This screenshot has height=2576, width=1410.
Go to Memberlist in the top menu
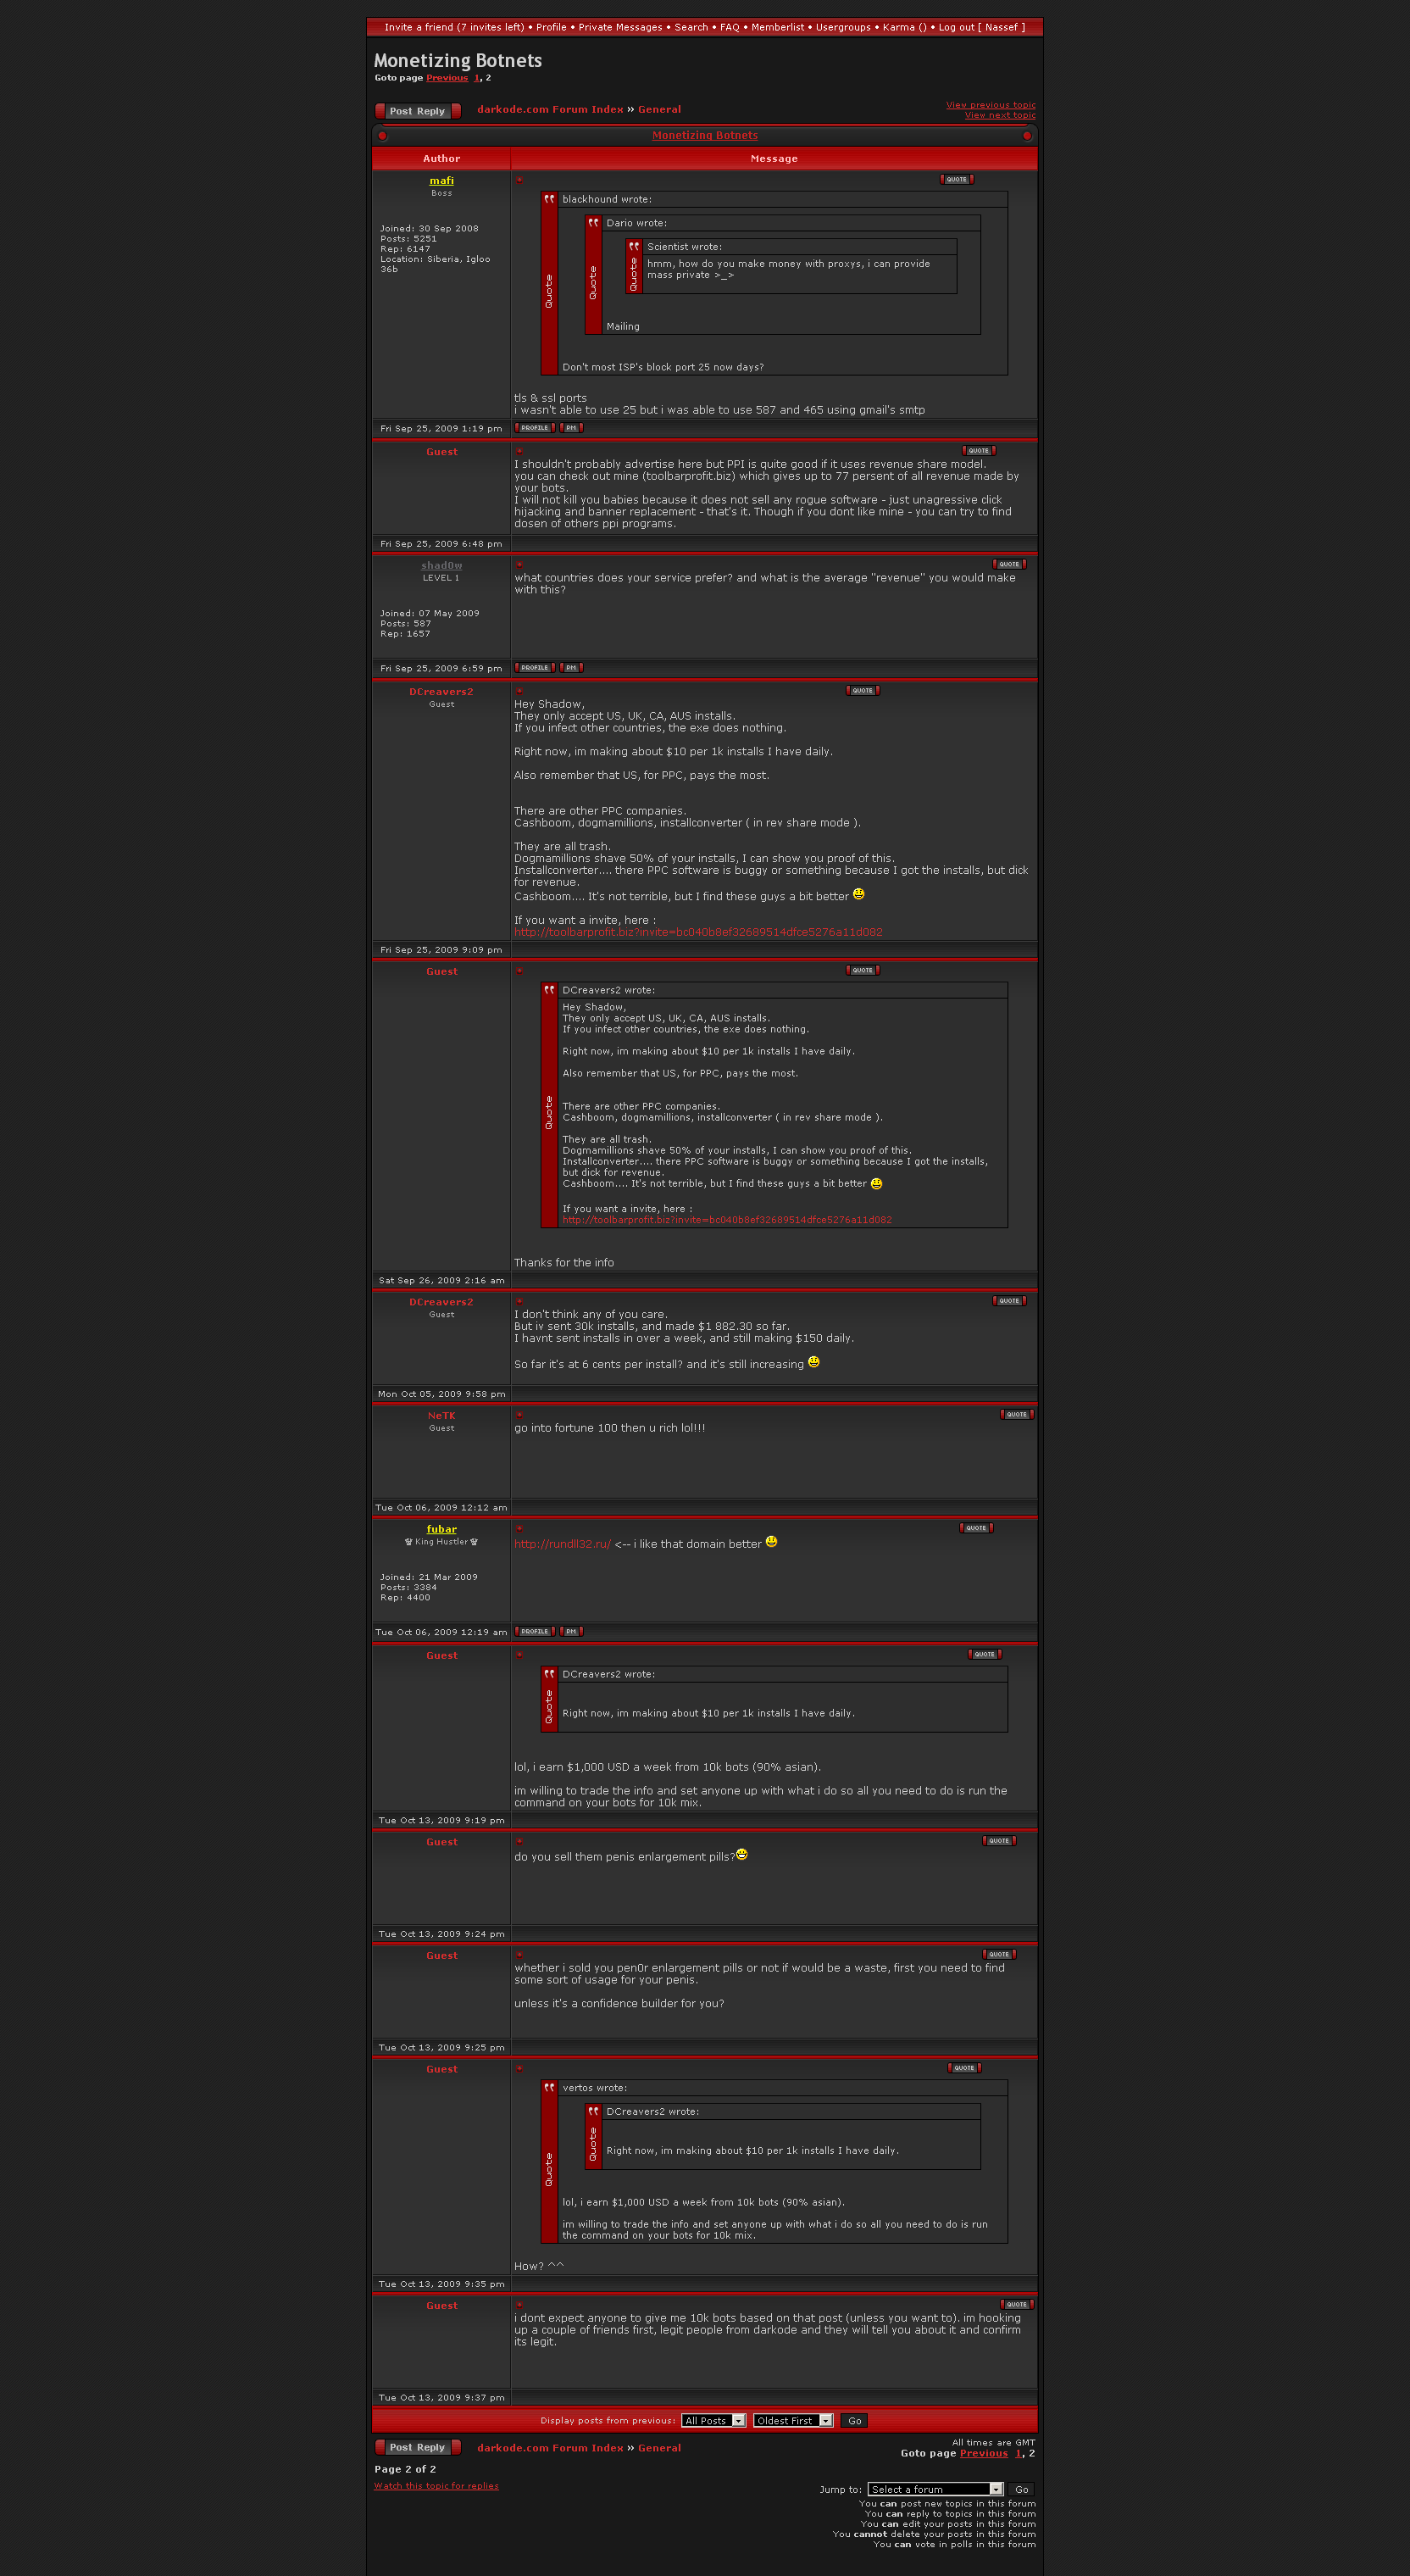point(777,27)
